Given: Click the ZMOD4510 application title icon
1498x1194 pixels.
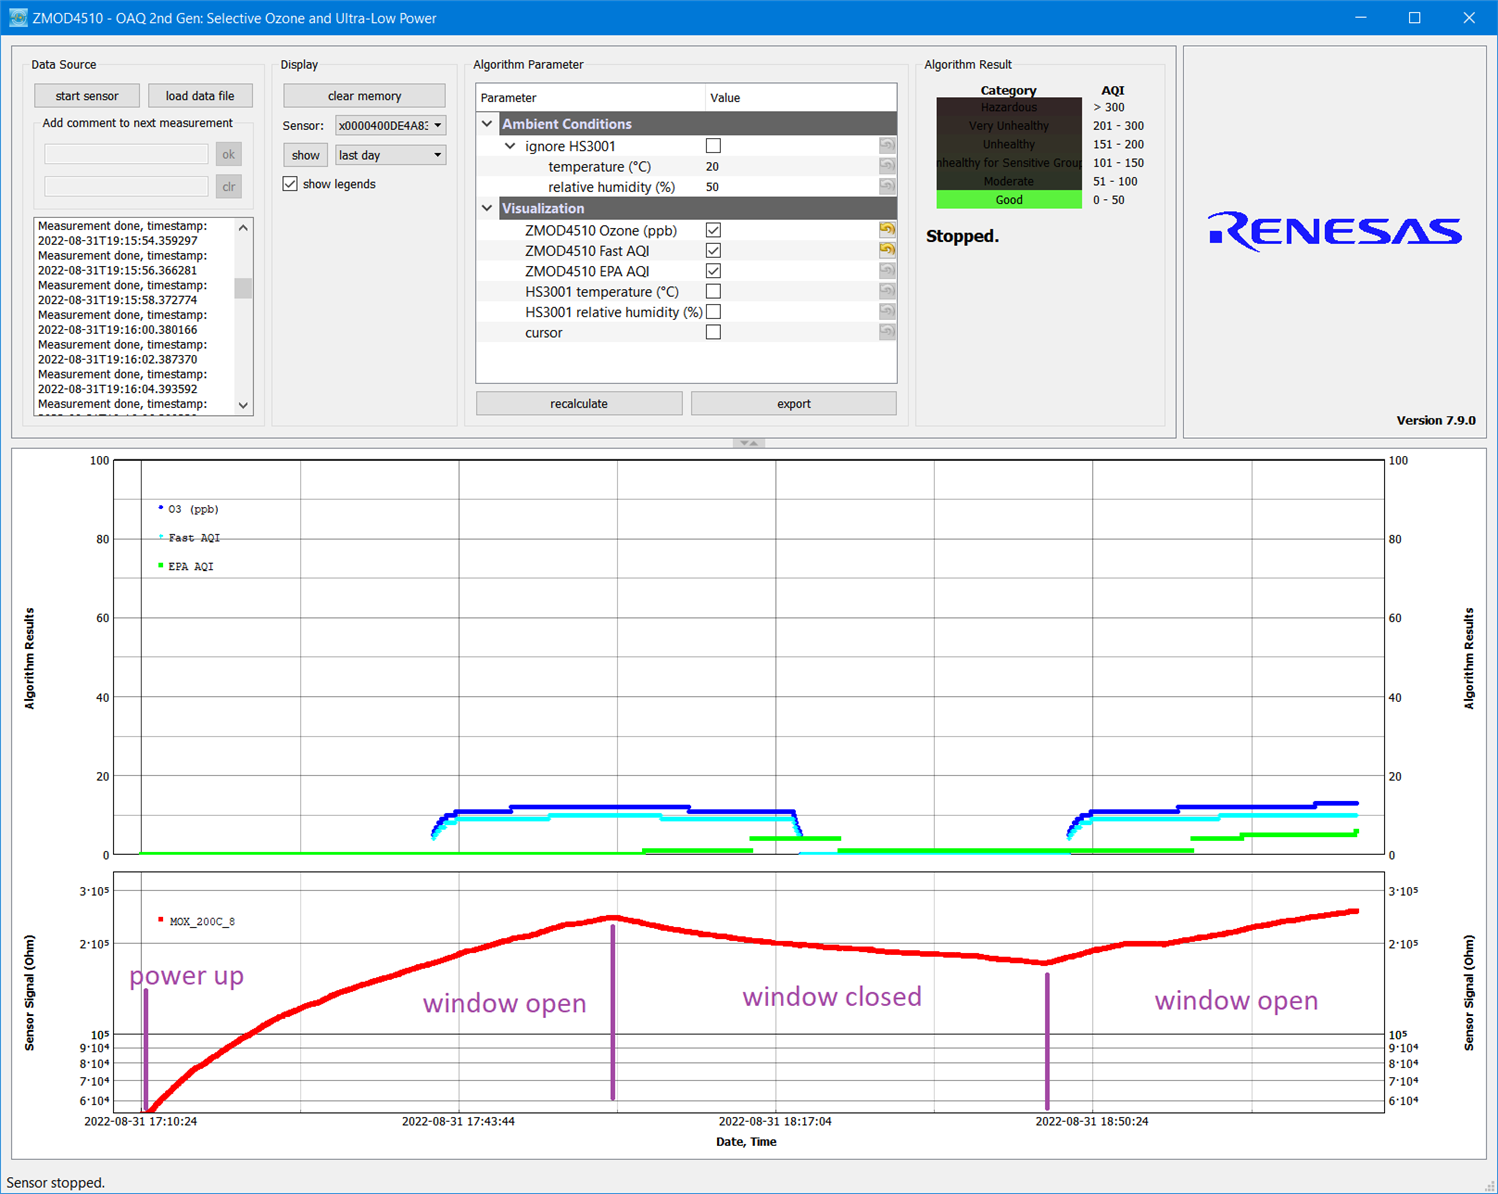Looking at the screenshot, I should [x=18, y=18].
